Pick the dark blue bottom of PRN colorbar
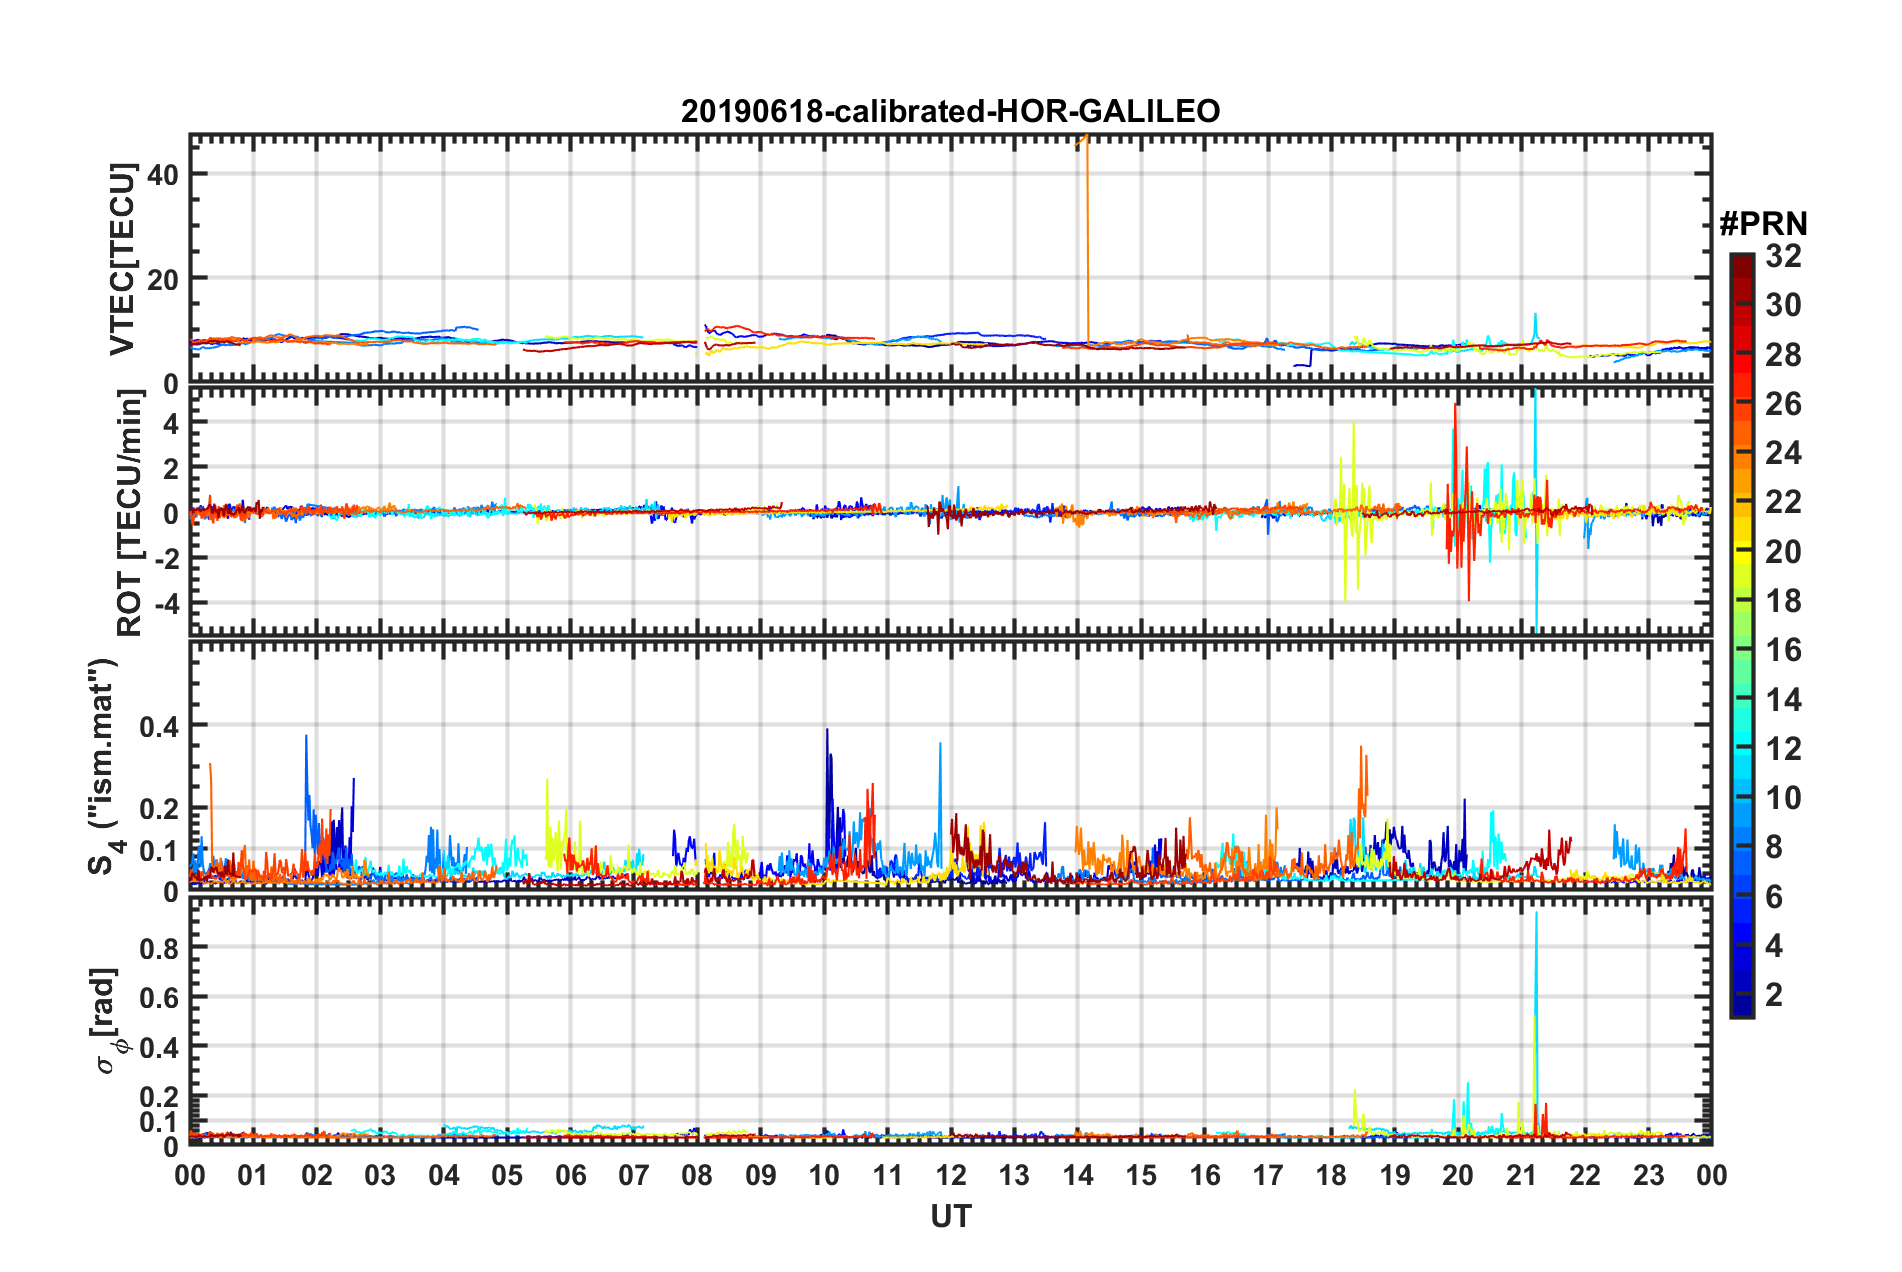 [1742, 1005]
